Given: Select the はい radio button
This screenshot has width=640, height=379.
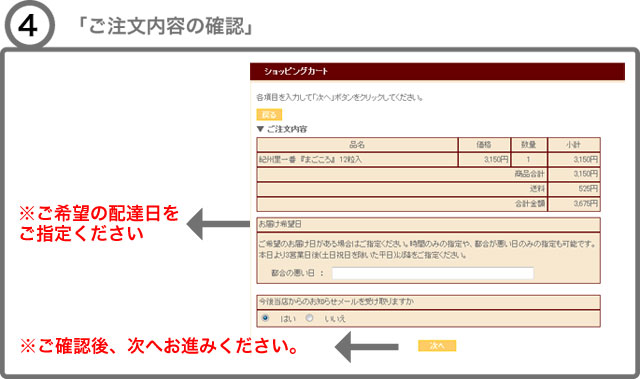Looking at the screenshot, I should pos(265,317).
